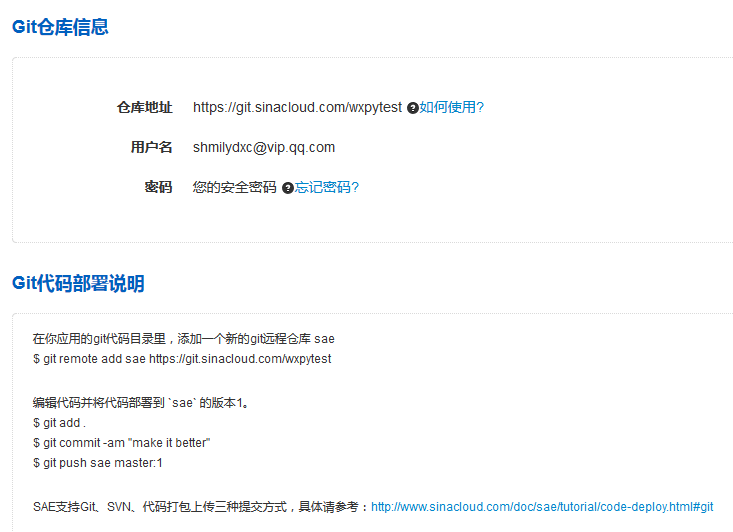
Task: Click the 仓库地址 label
Action: 144,108
